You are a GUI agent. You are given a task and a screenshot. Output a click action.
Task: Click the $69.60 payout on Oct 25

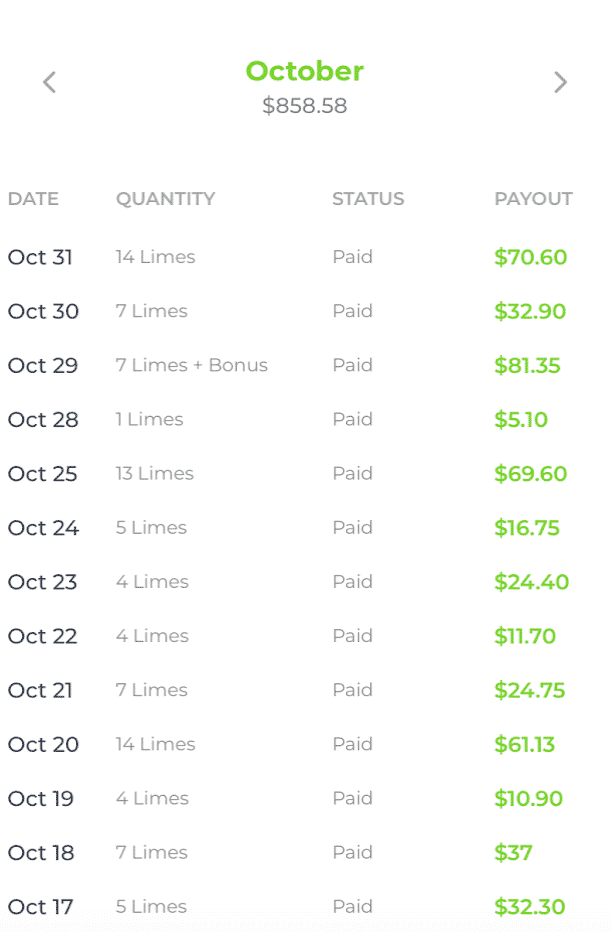(x=531, y=474)
